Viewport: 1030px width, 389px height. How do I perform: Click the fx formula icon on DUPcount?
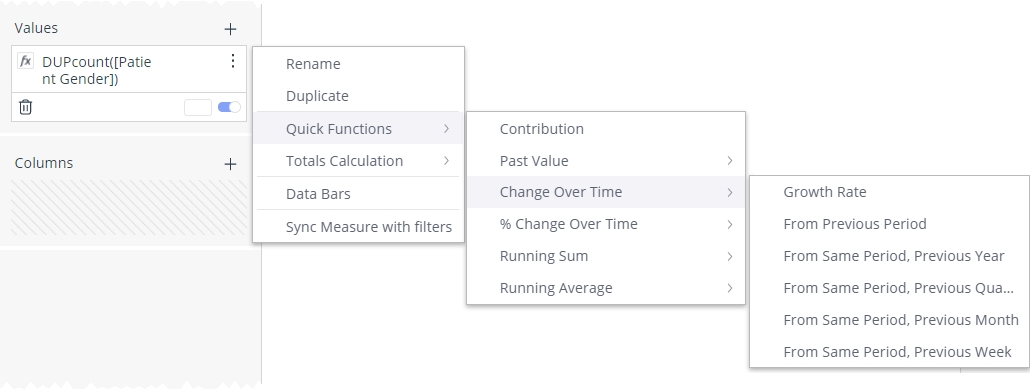coord(26,61)
